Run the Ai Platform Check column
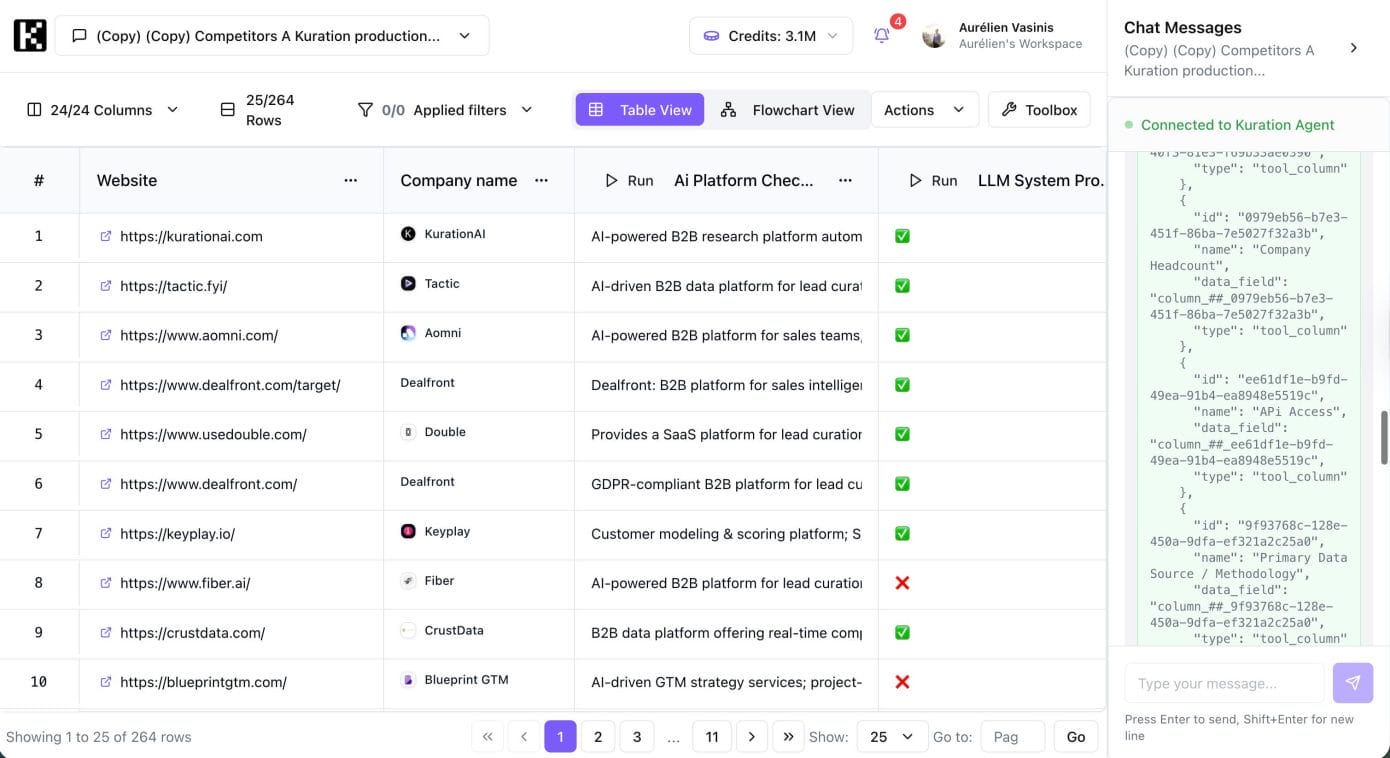1390x758 pixels. 629,181
